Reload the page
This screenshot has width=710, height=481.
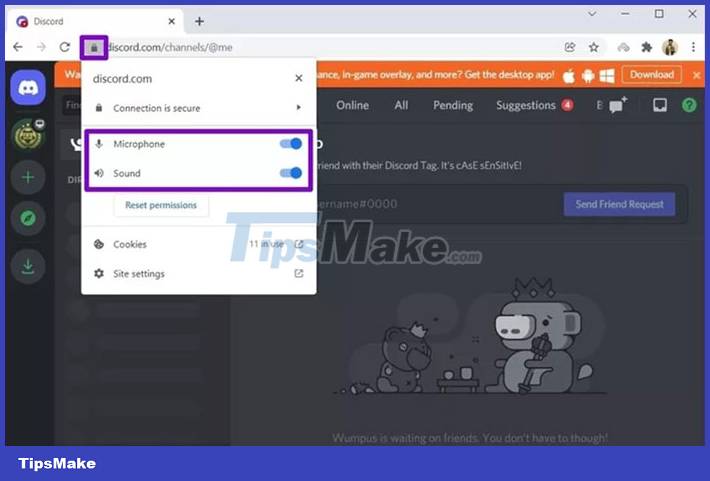(x=65, y=47)
